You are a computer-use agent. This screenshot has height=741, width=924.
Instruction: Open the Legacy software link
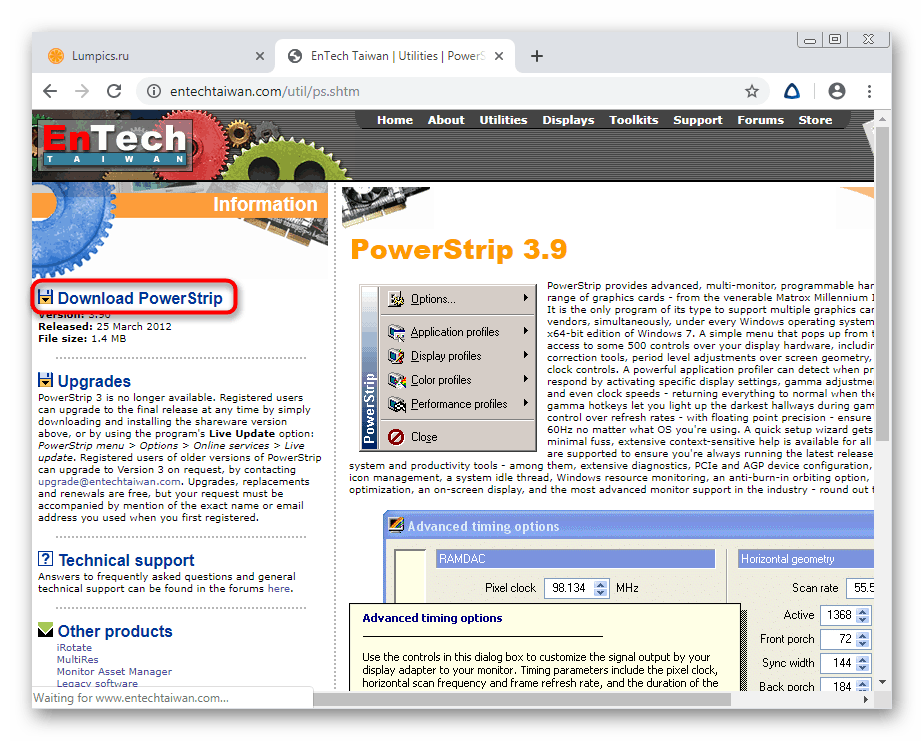pyautogui.click(x=97, y=683)
